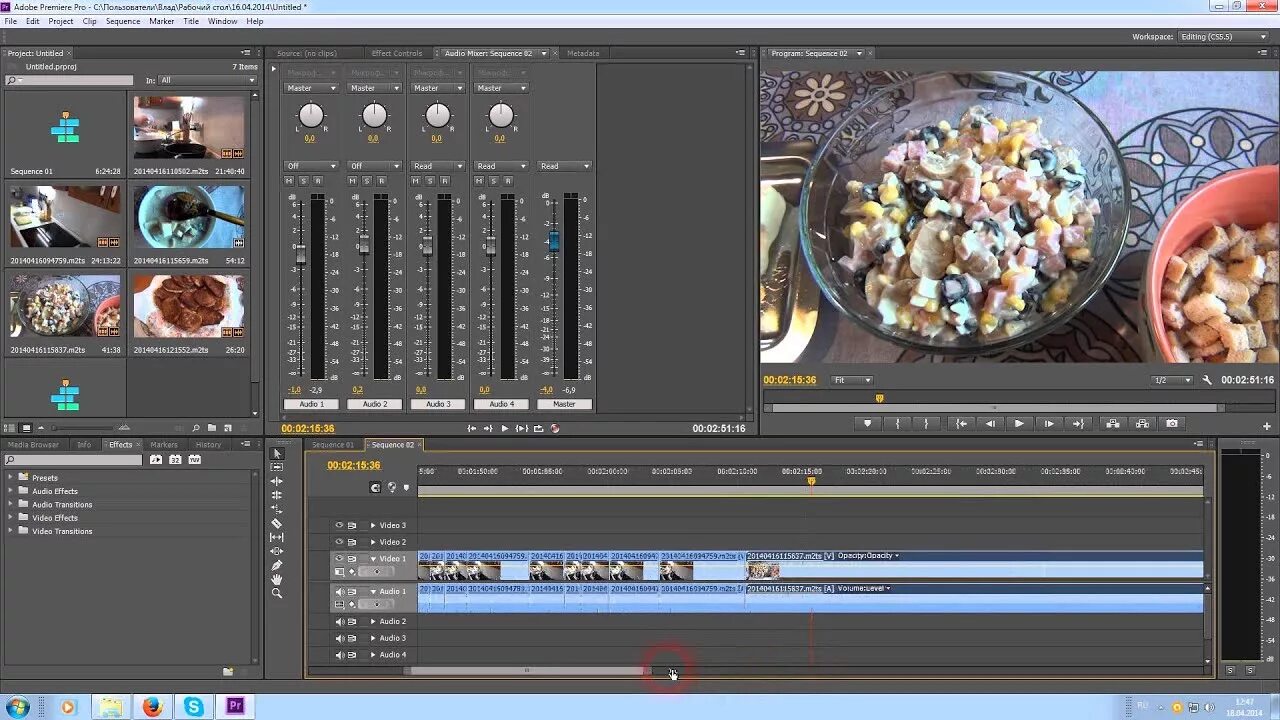Select the Slip tool
The image size is (1280, 720).
click(x=277, y=537)
